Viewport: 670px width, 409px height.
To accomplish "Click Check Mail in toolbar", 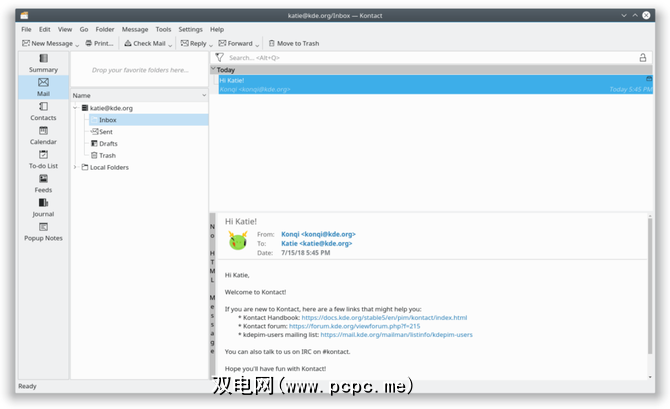I will click(x=145, y=43).
